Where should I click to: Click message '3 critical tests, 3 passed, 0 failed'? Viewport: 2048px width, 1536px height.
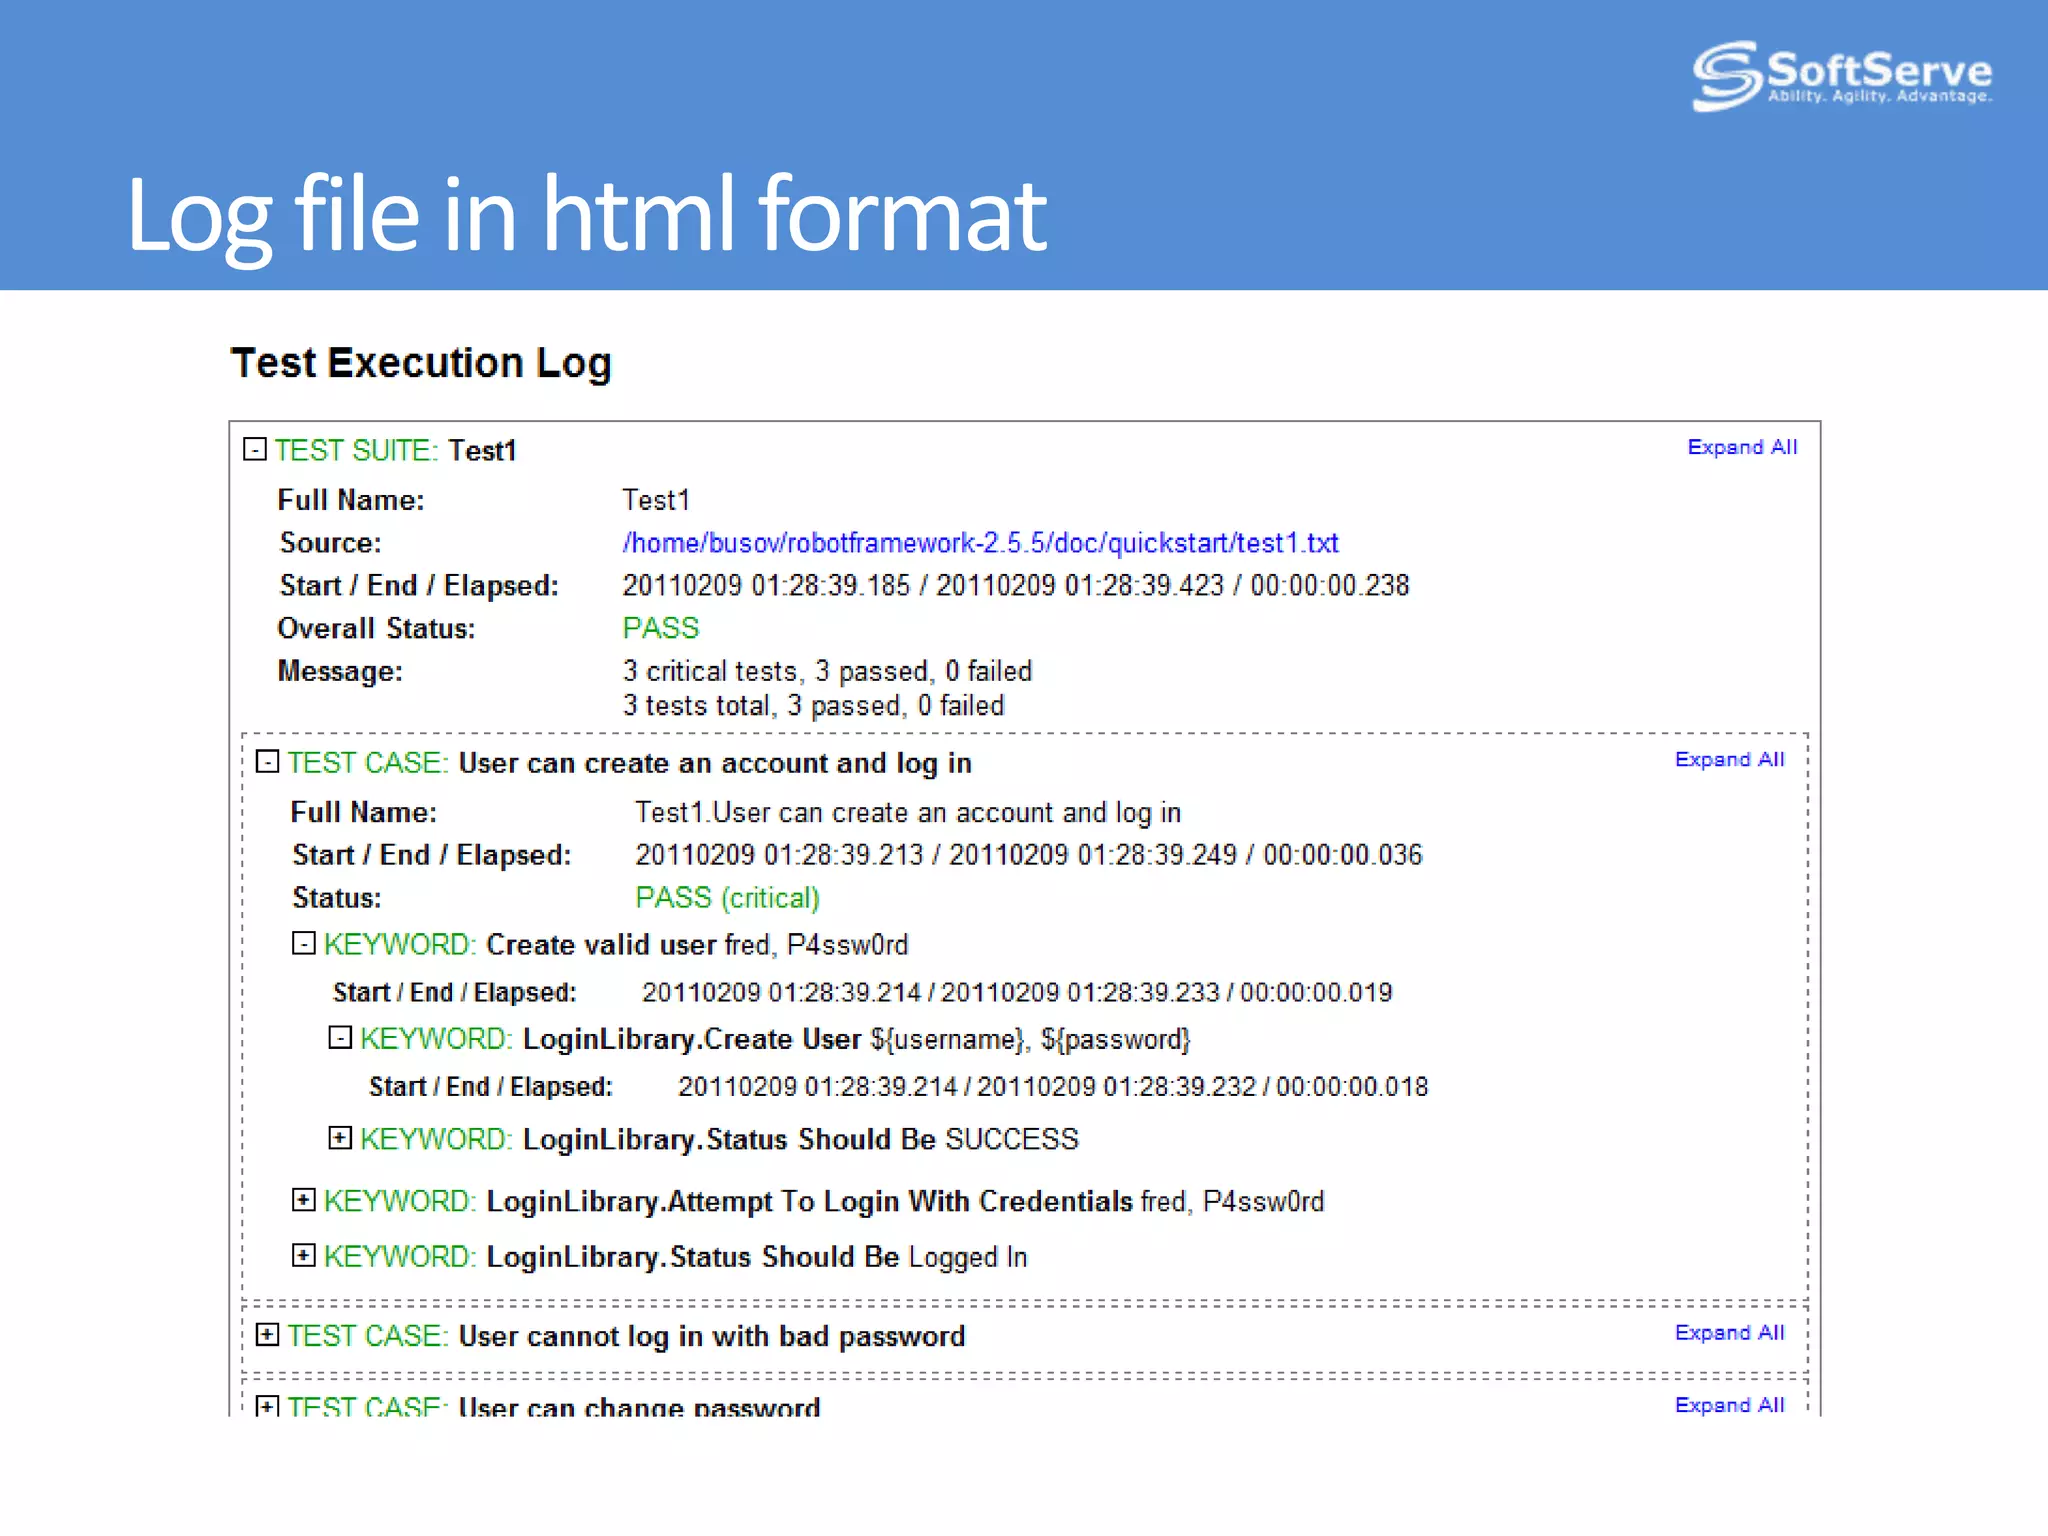(x=827, y=671)
